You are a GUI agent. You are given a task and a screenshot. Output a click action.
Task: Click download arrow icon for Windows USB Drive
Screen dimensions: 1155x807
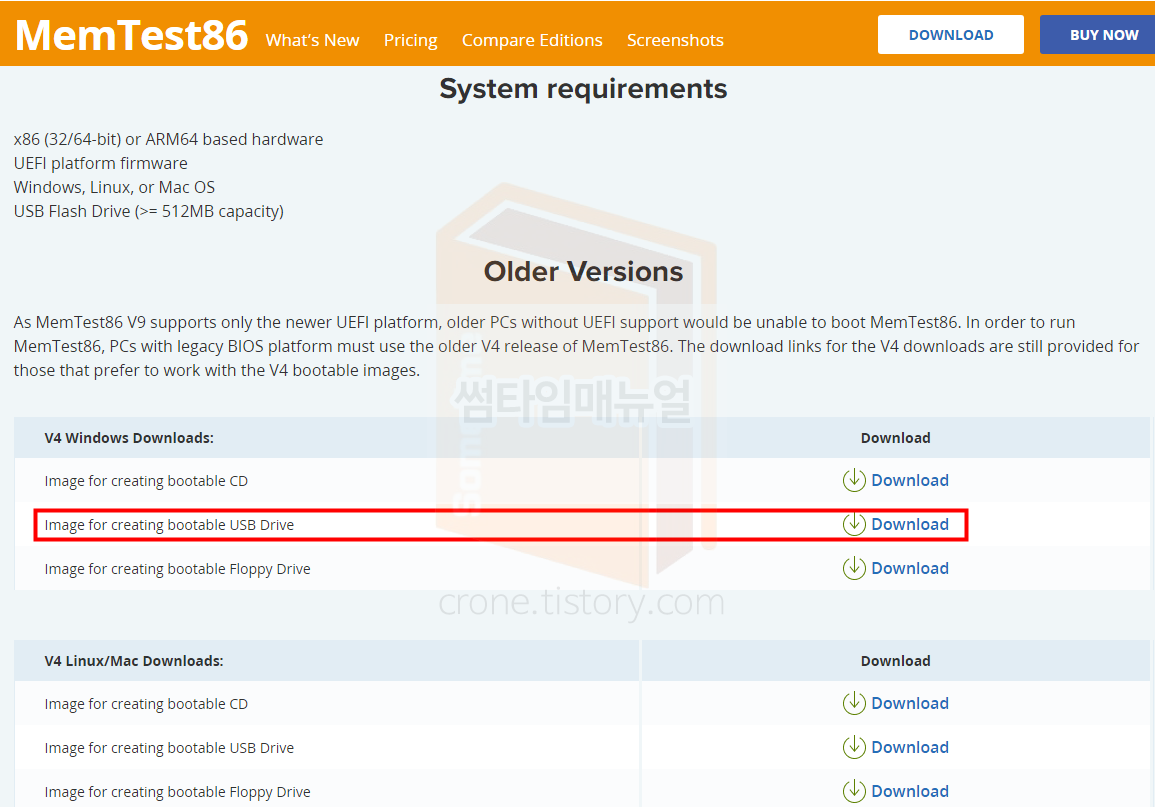[854, 524]
